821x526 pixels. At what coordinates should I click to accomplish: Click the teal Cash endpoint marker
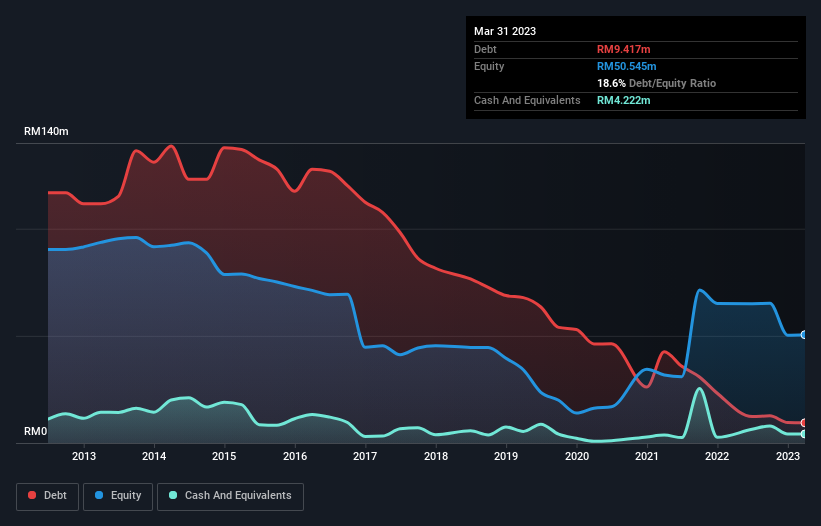pos(804,434)
